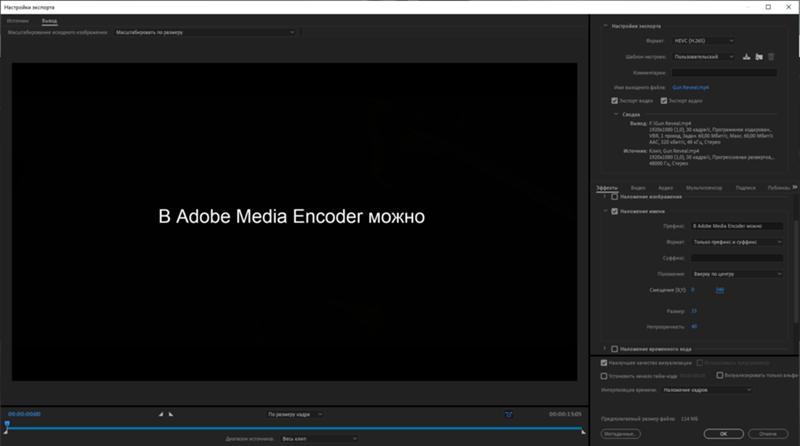This screenshot has width=800, height=446.
Task: Select the Мультиплексор tab
Action: (x=704, y=188)
